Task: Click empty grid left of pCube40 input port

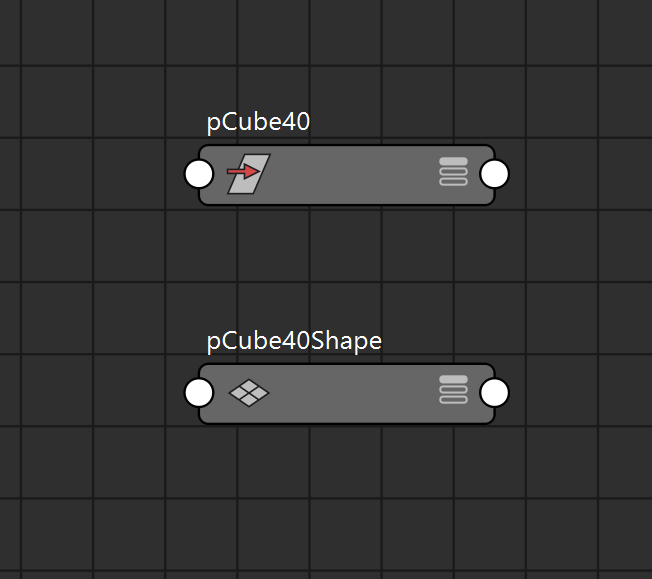Action: tap(100, 174)
